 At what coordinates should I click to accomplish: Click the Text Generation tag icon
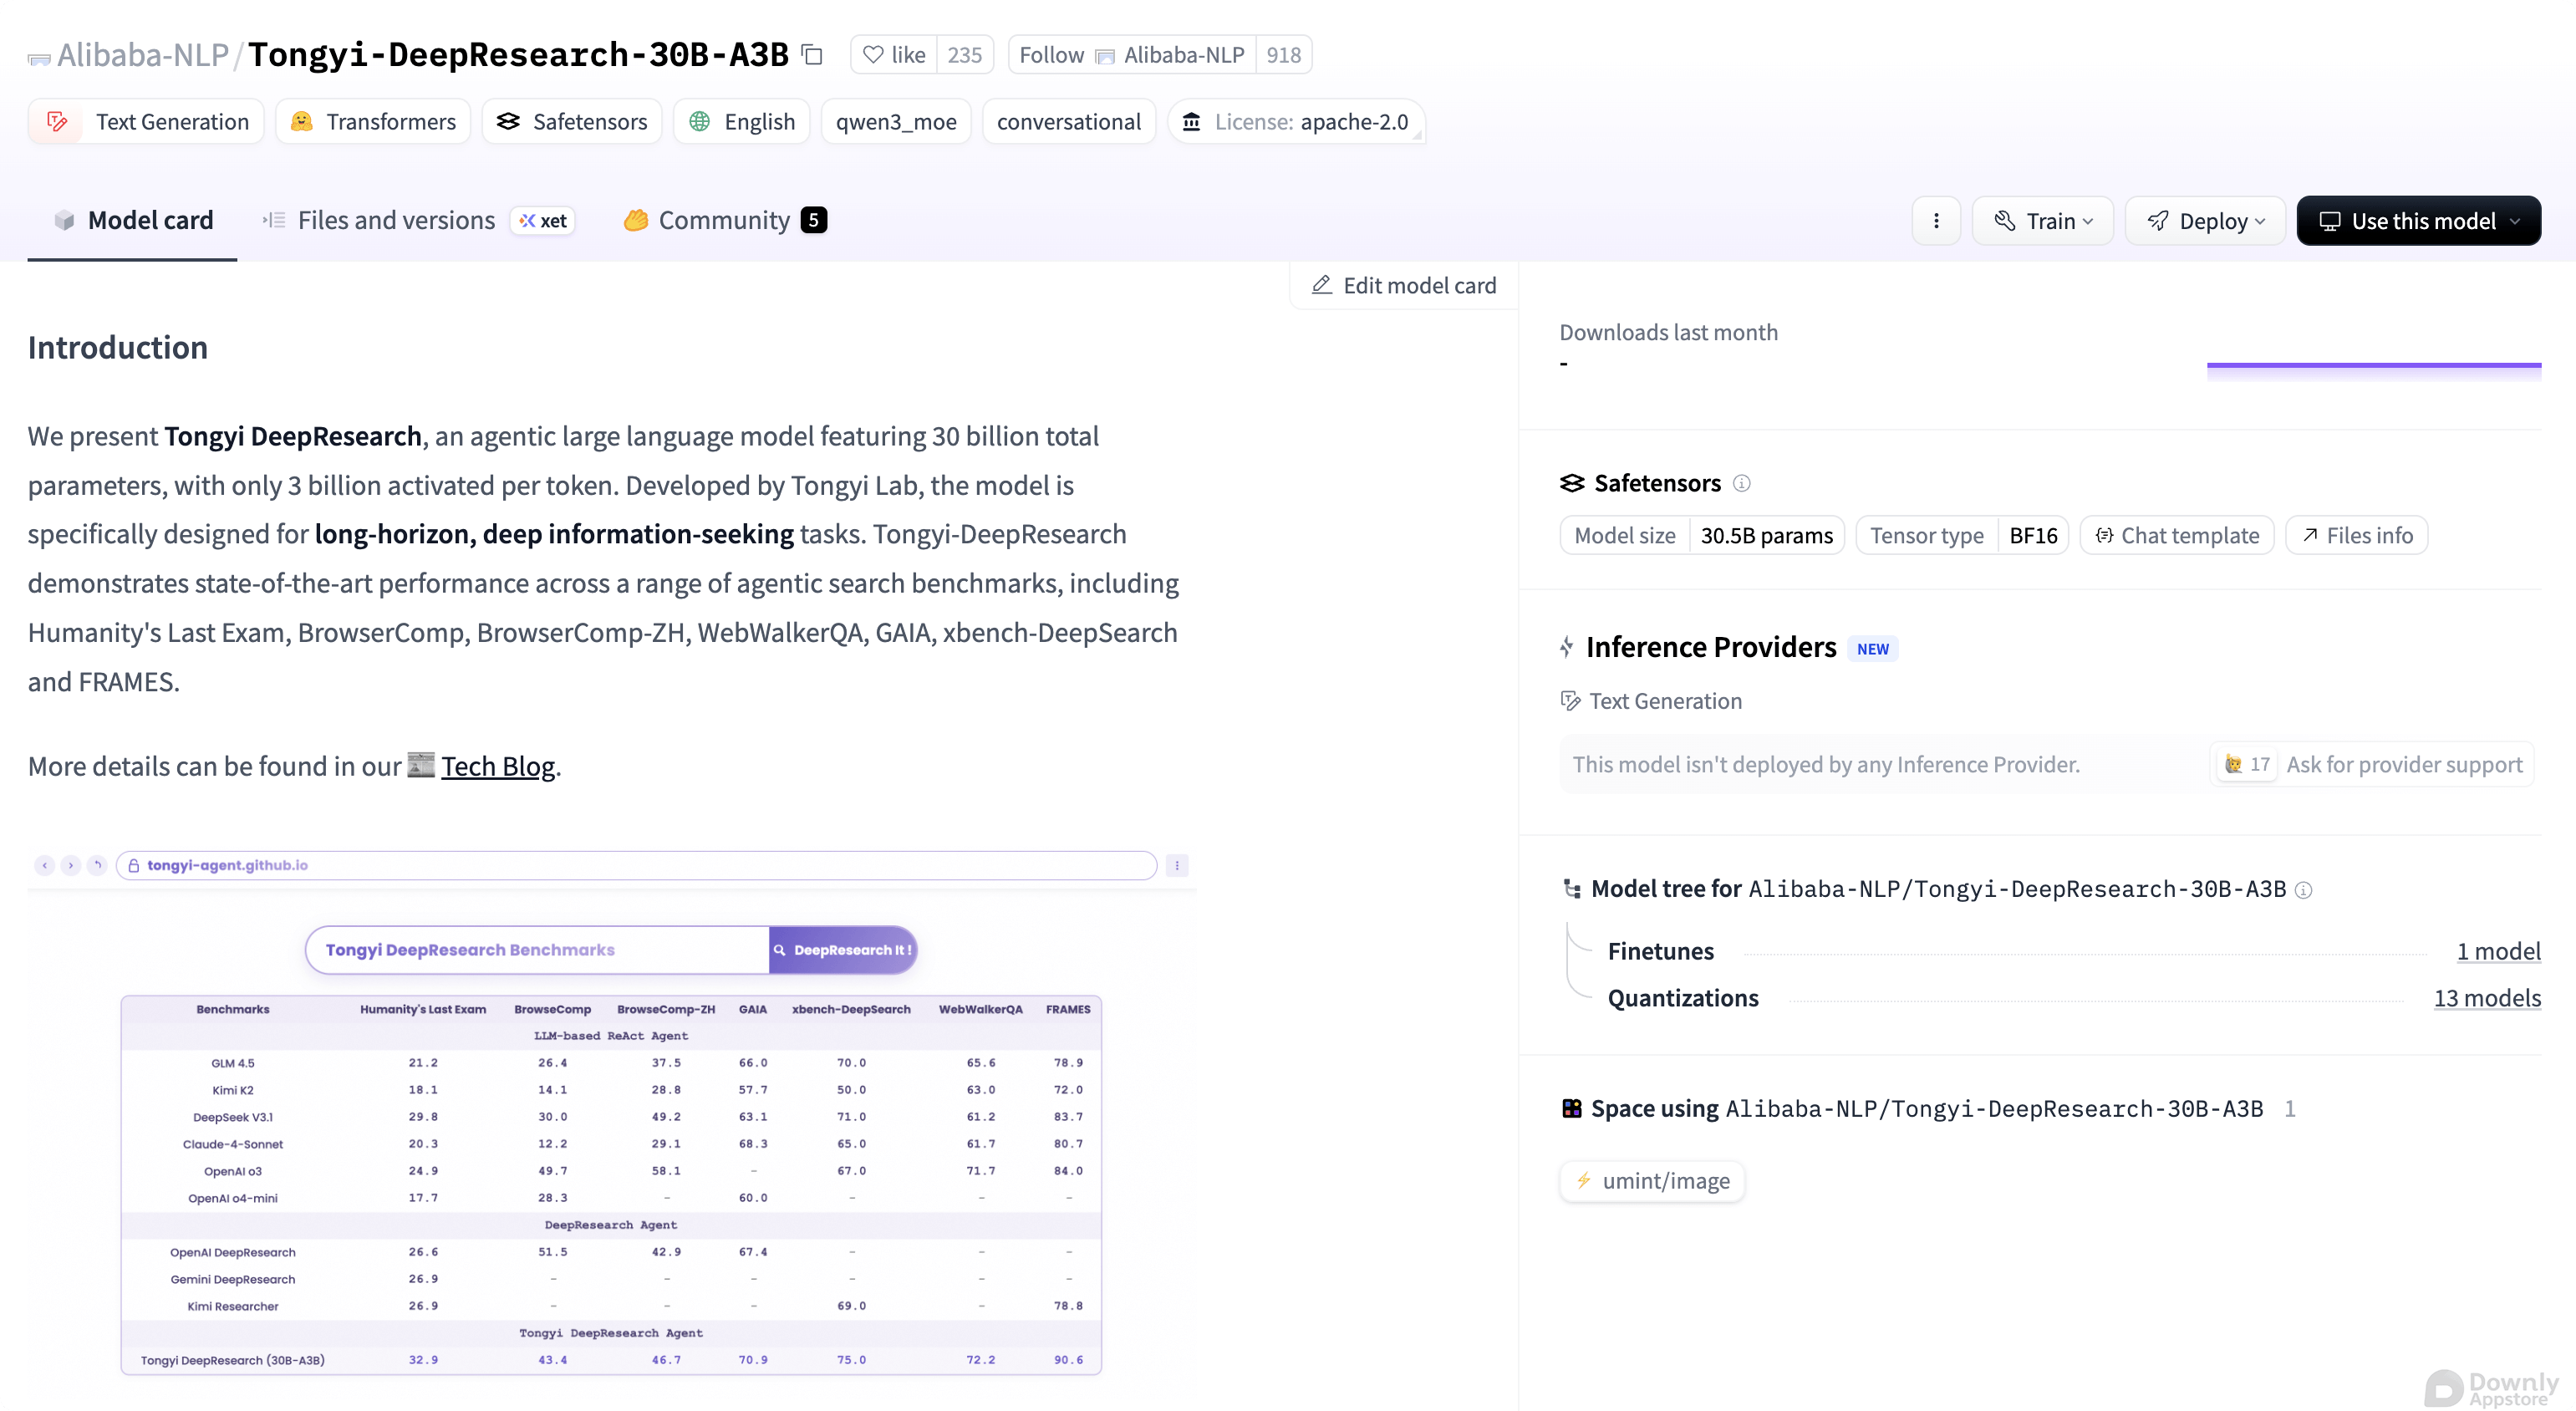tap(57, 121)
